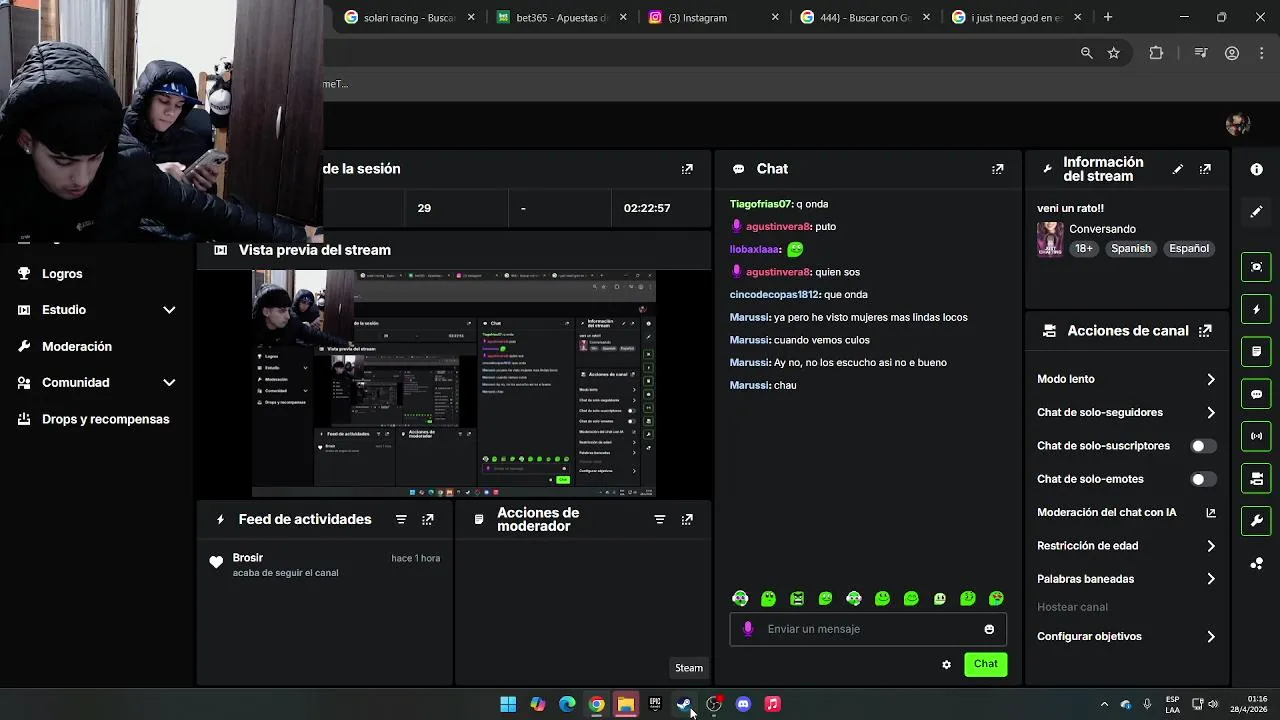This screenshot has width=1280, height=720.
Task: Open Steam from the taskbar
Action: (684, 705)
